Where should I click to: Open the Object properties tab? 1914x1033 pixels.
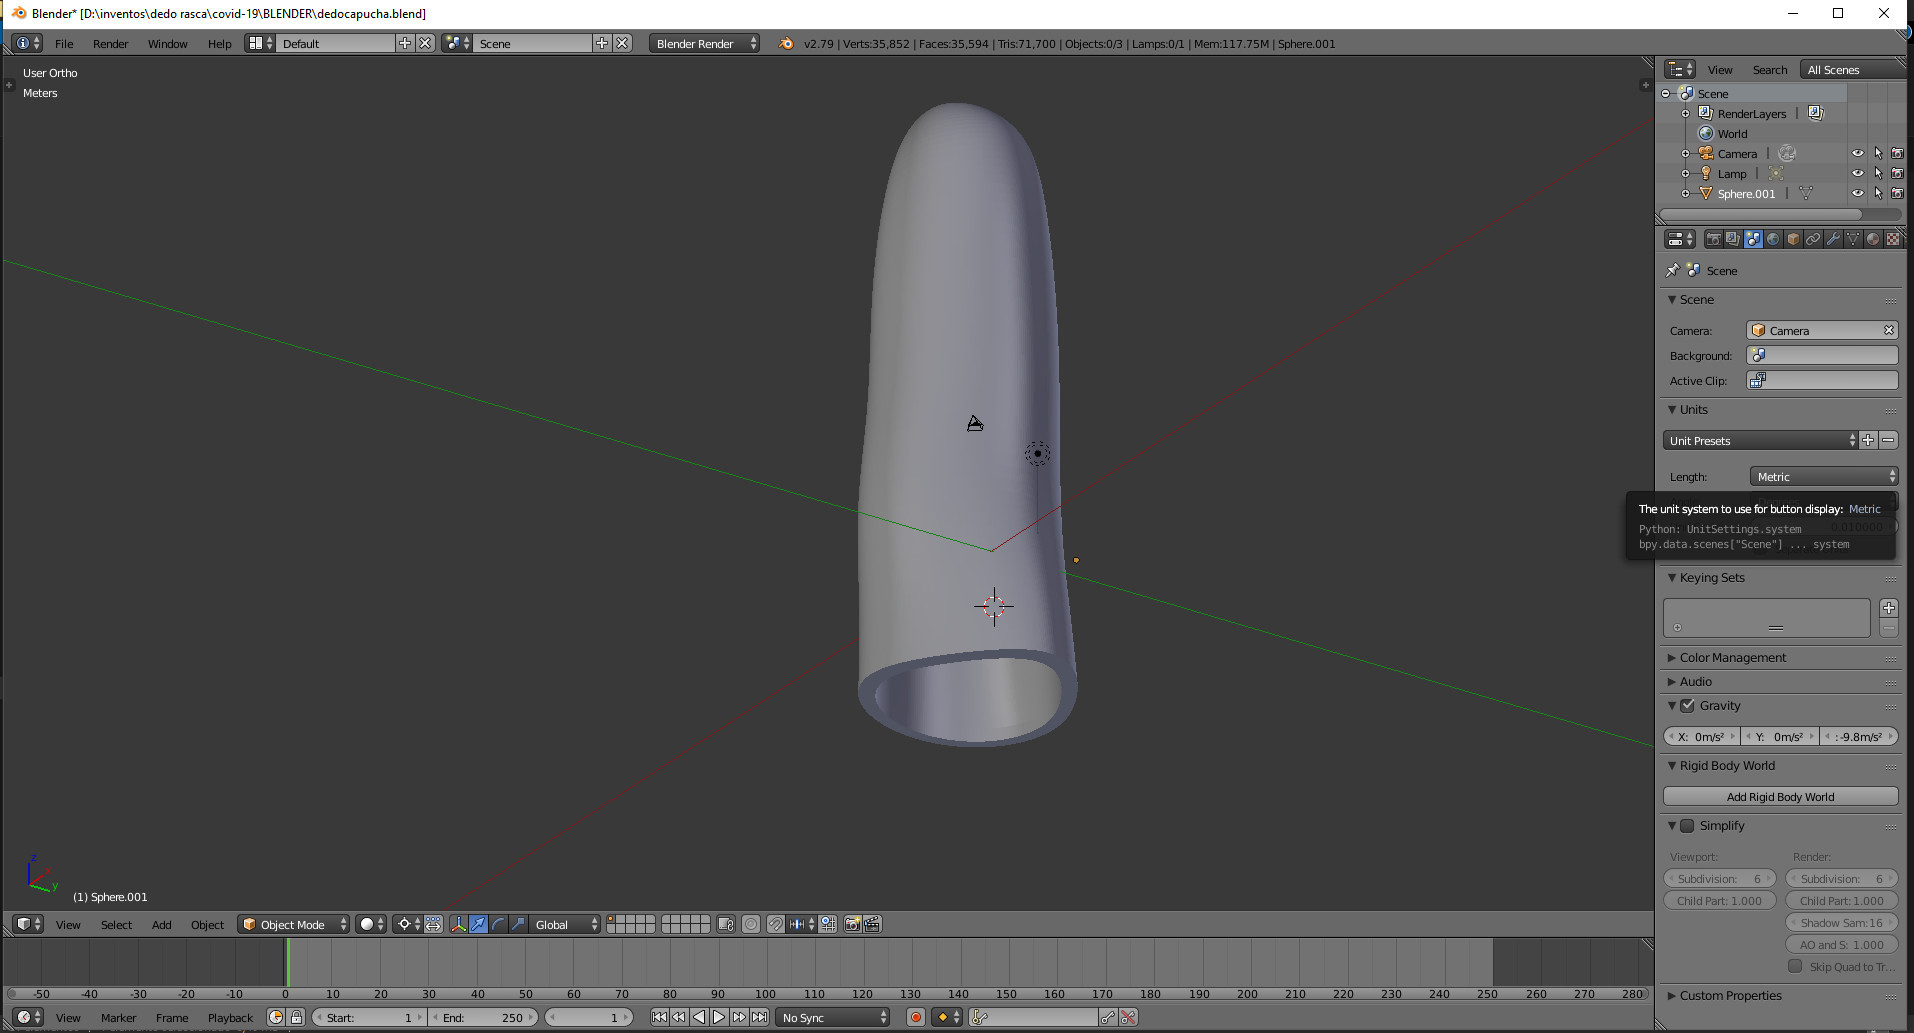pos(1793,239)
